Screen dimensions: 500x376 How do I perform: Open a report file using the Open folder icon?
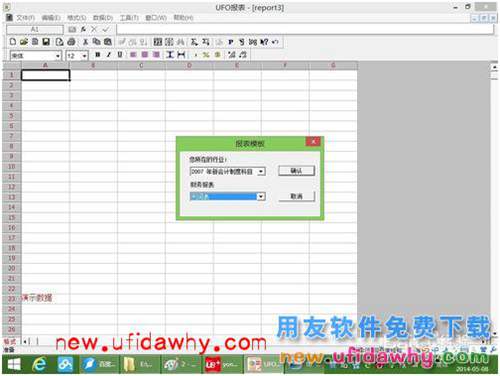[24, 42]
